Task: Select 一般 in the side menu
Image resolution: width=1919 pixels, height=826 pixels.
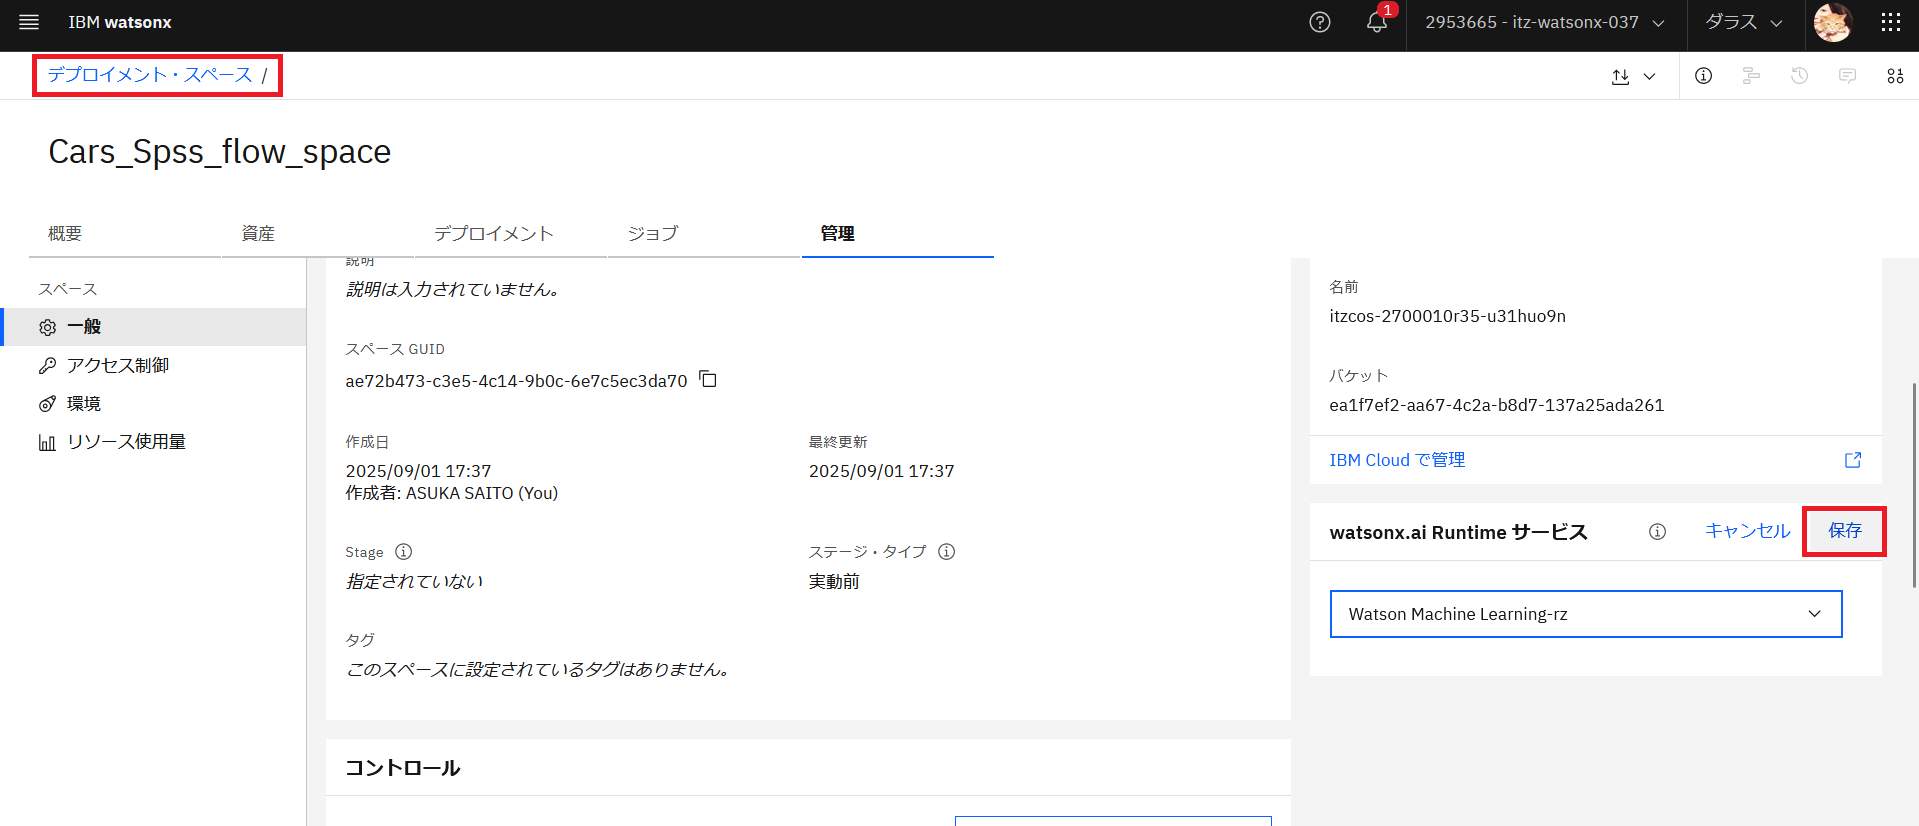Action: (155, 327)
